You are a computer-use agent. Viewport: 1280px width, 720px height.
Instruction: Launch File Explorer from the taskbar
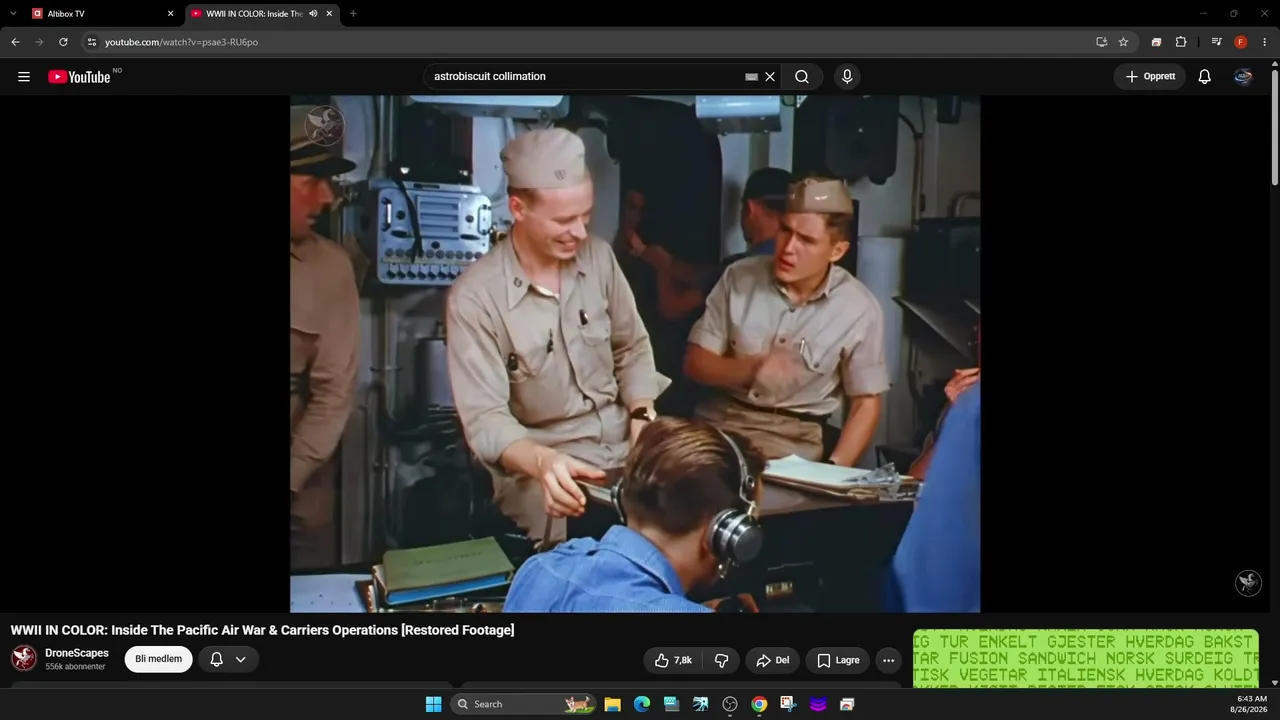(613, 704)
